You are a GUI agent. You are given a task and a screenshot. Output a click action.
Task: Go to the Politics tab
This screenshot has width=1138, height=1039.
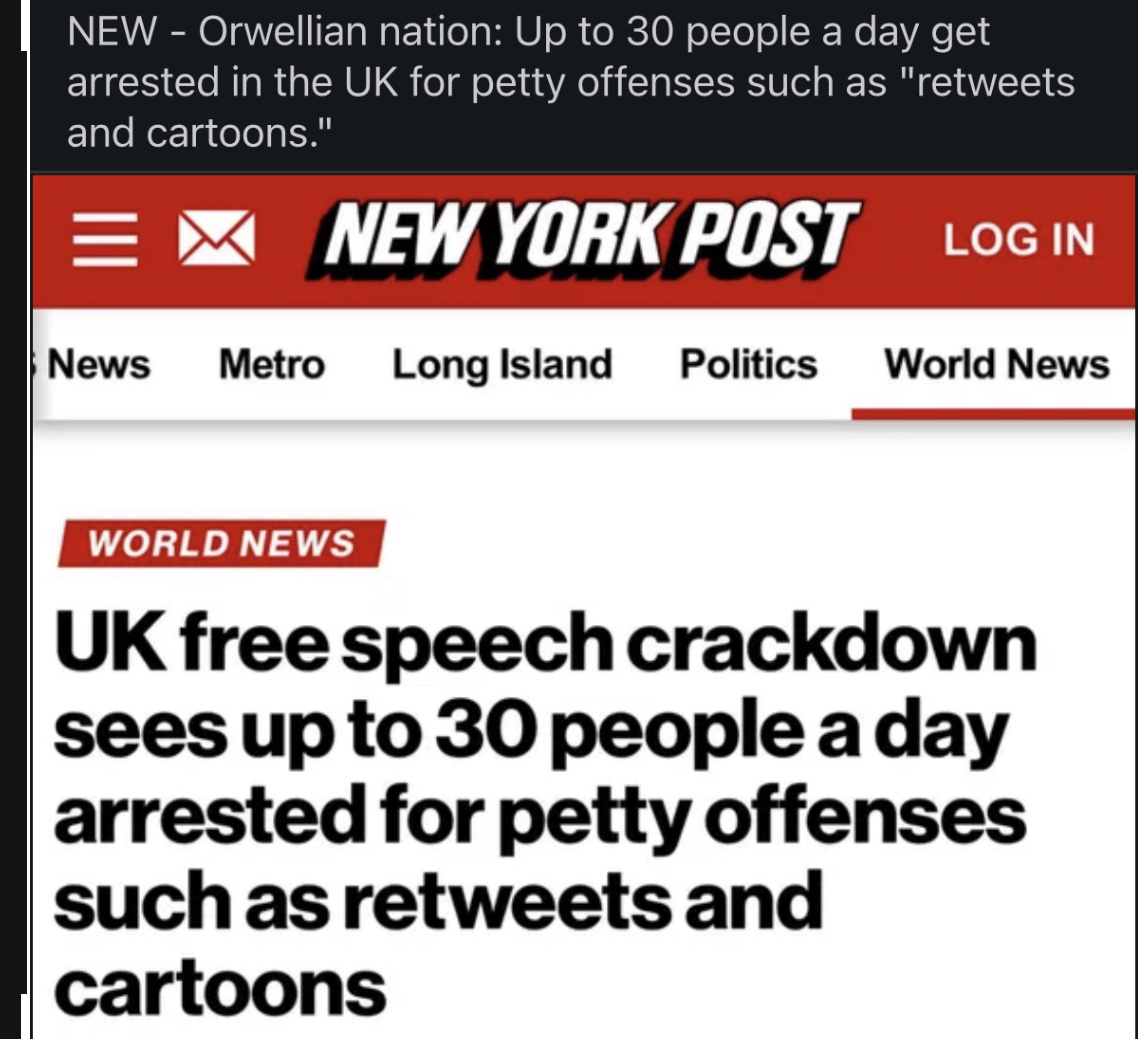748,364
